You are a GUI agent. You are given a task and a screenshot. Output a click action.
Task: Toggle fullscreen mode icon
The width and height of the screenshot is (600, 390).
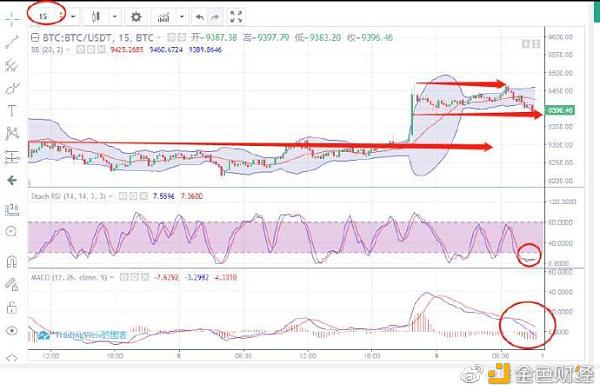pyautogui.click(x=236, y=17)
